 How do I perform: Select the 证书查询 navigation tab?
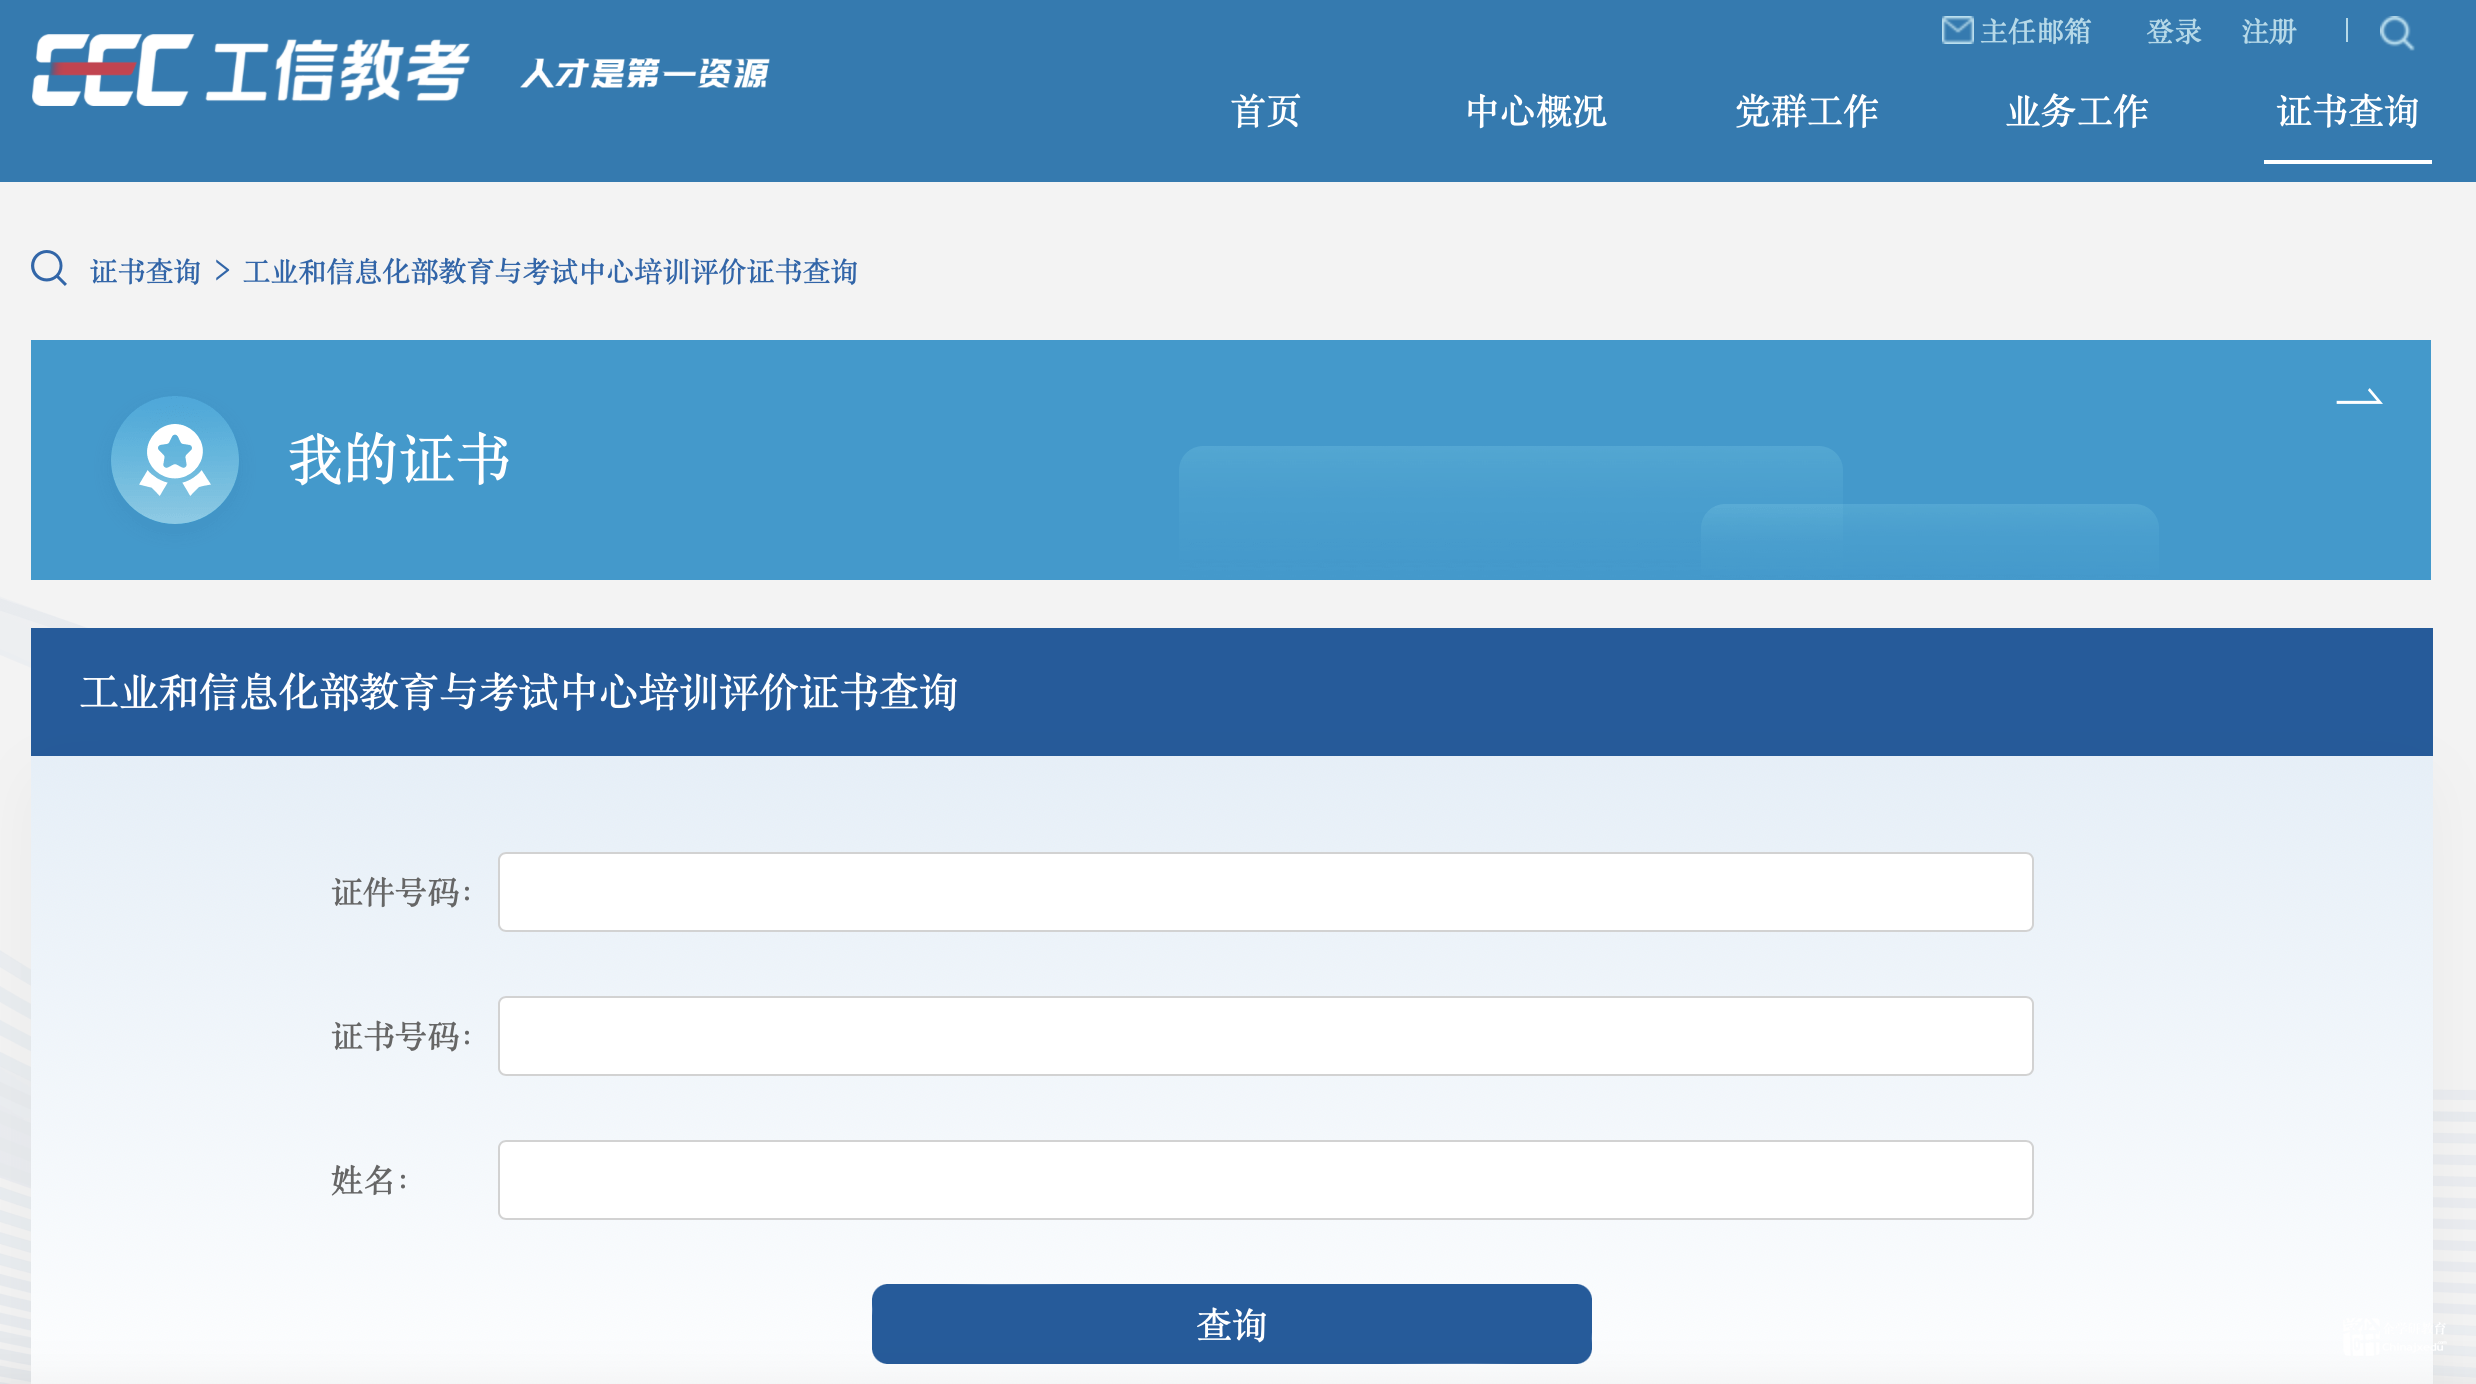pyautogui.click(x=2347, y=111)
